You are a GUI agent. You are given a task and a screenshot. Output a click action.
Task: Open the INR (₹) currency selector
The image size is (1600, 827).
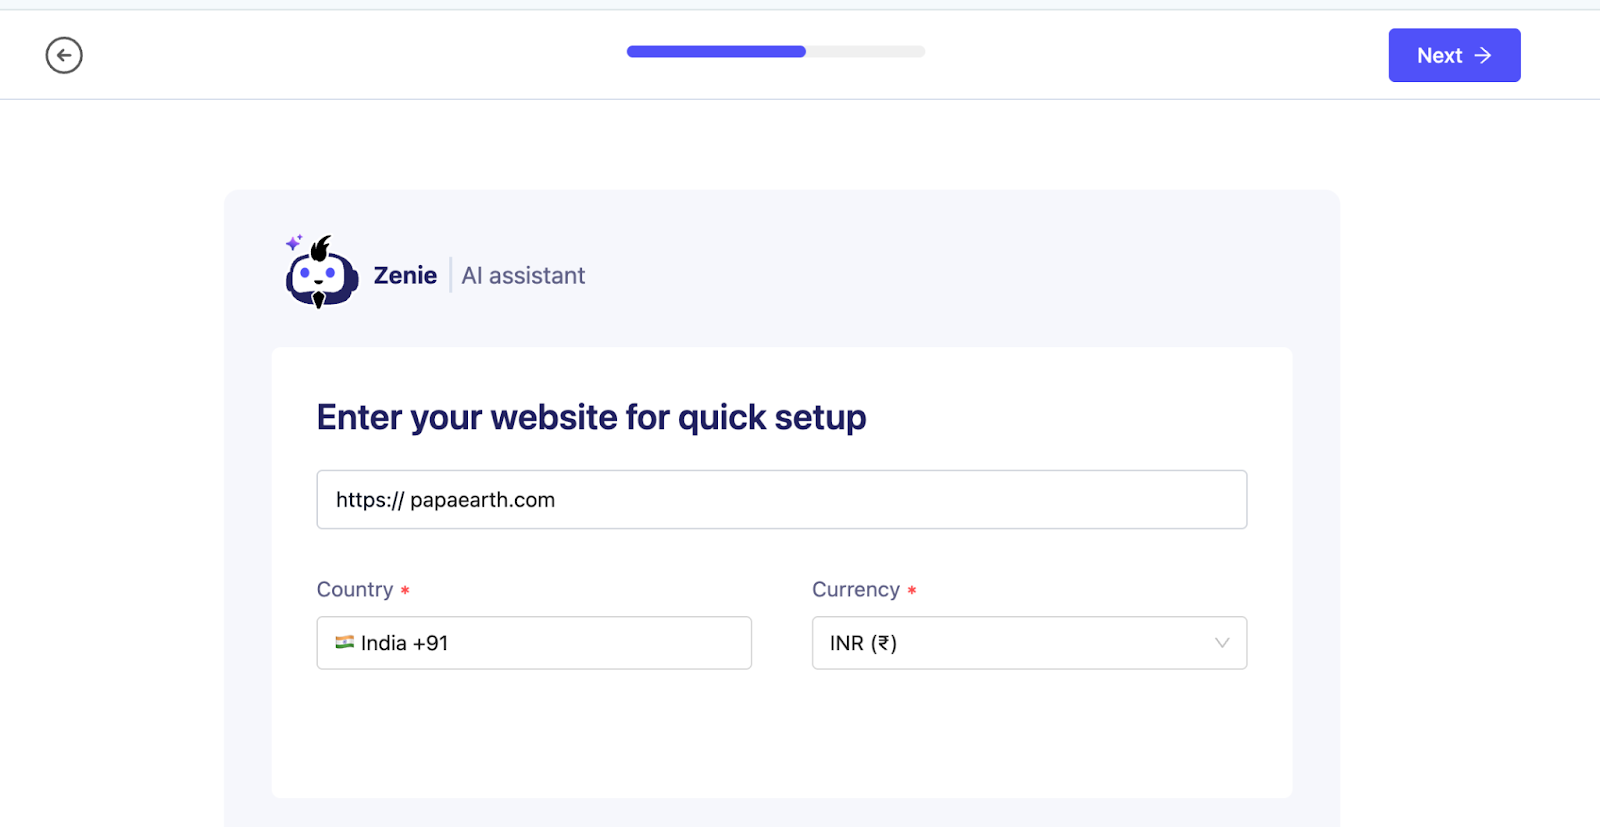pos(1010,643)
